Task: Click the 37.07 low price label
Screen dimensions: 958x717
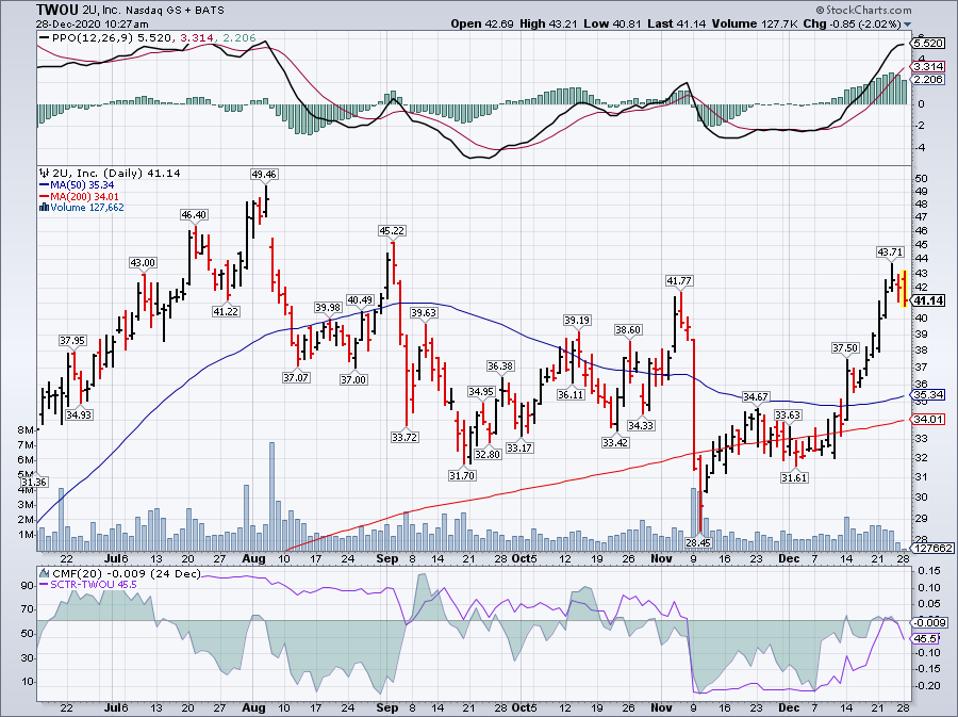Action: (296, 378)
